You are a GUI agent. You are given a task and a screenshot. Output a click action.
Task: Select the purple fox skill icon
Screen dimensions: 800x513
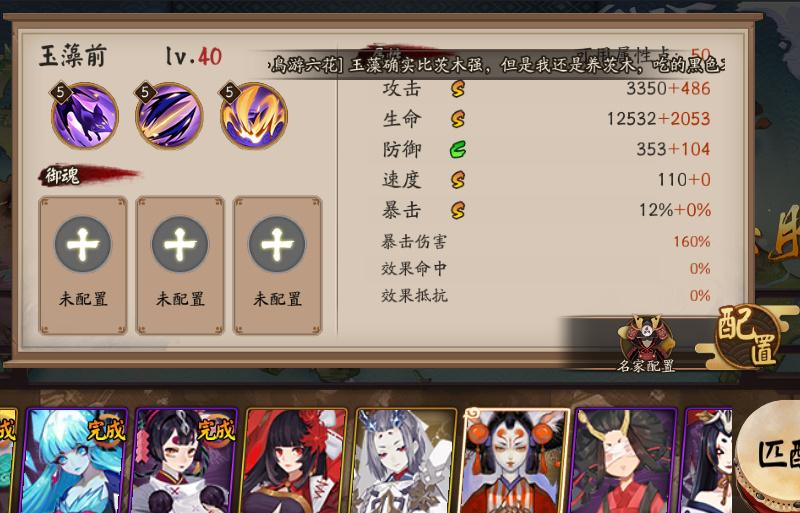point(85,116)
